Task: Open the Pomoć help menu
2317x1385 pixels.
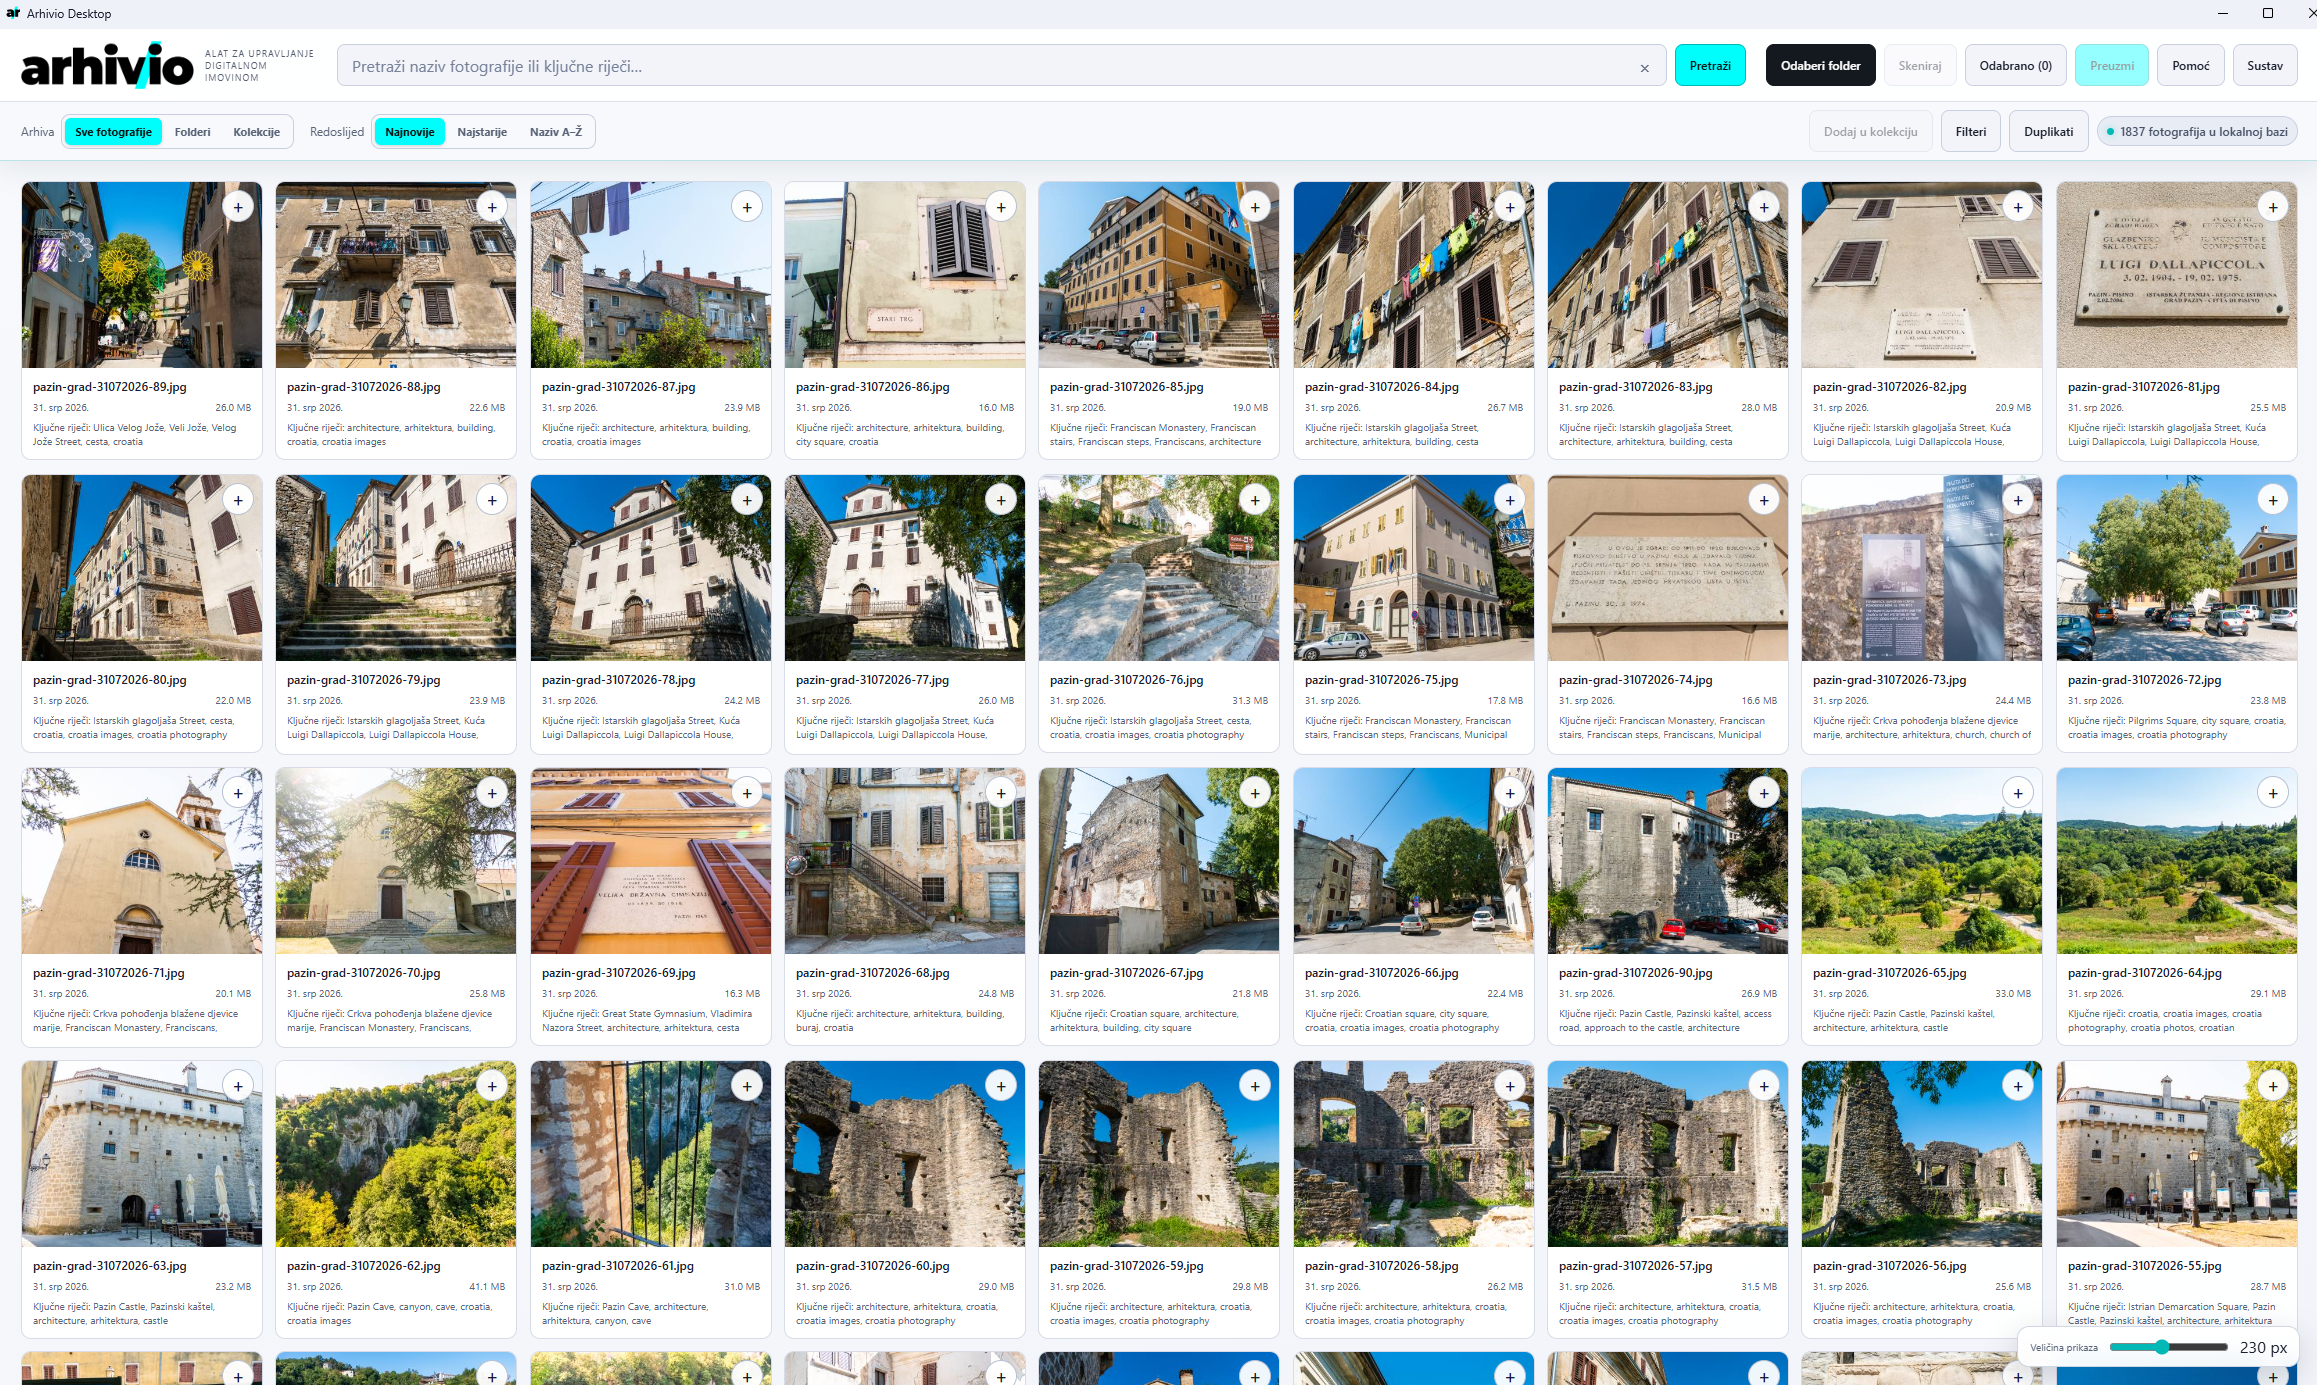Action: point(2191,66)
